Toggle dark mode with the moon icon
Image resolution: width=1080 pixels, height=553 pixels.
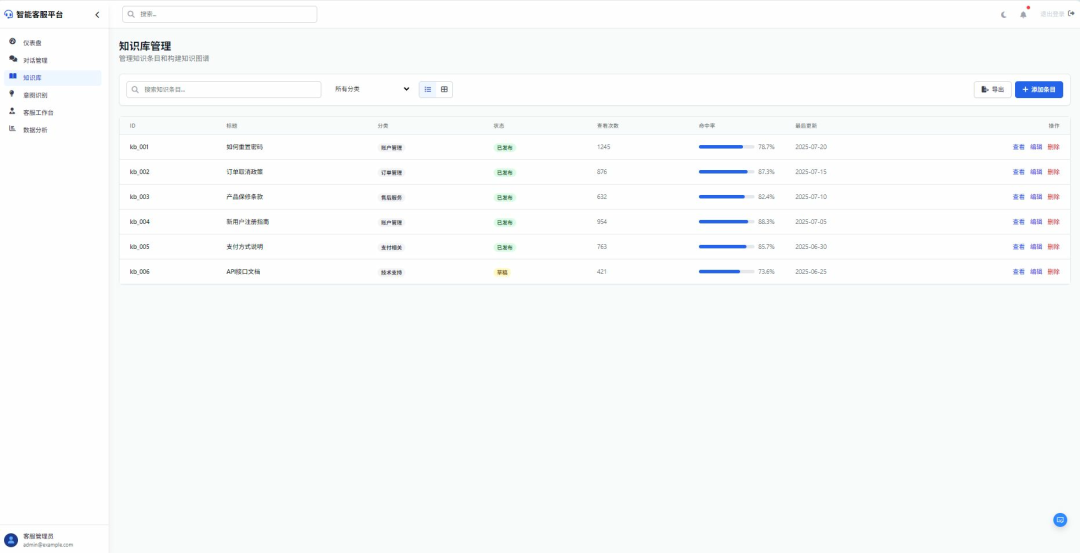pos(1004,14)
